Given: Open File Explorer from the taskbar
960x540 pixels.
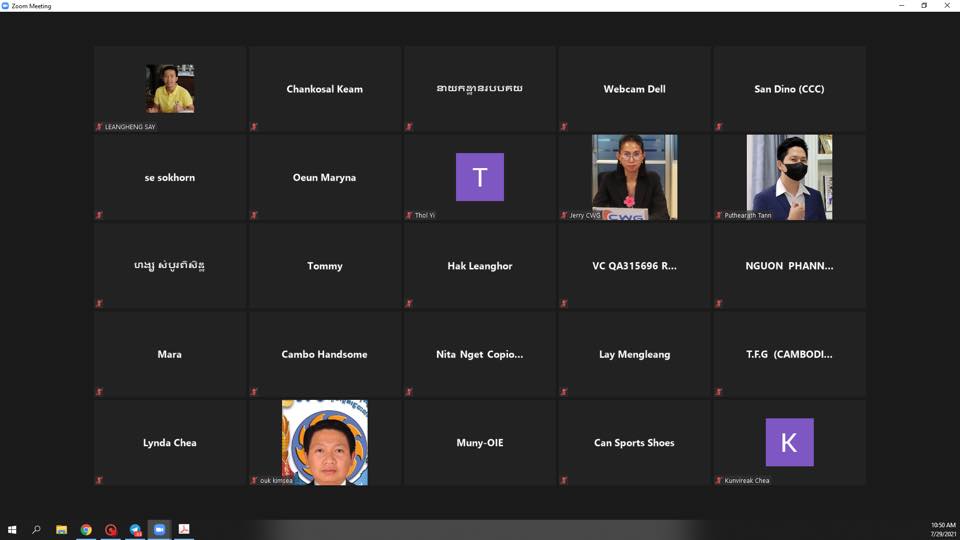Looking at the screenshot, I should tap(61, 529).
